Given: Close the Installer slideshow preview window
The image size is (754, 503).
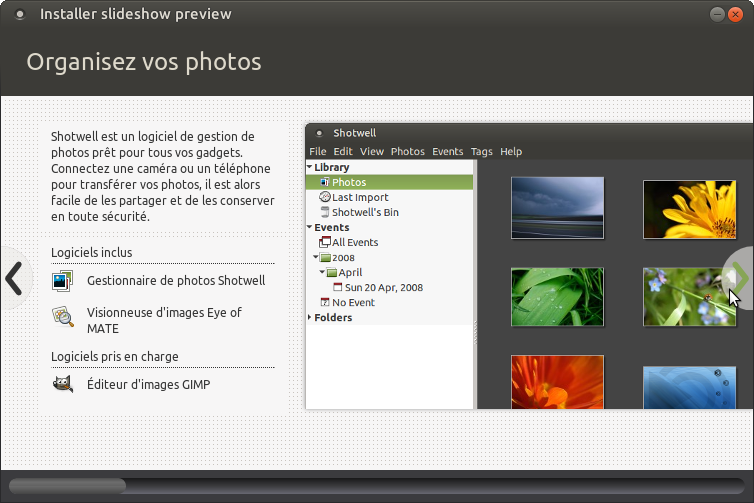Looking at the screenshot, I should 735,14.
